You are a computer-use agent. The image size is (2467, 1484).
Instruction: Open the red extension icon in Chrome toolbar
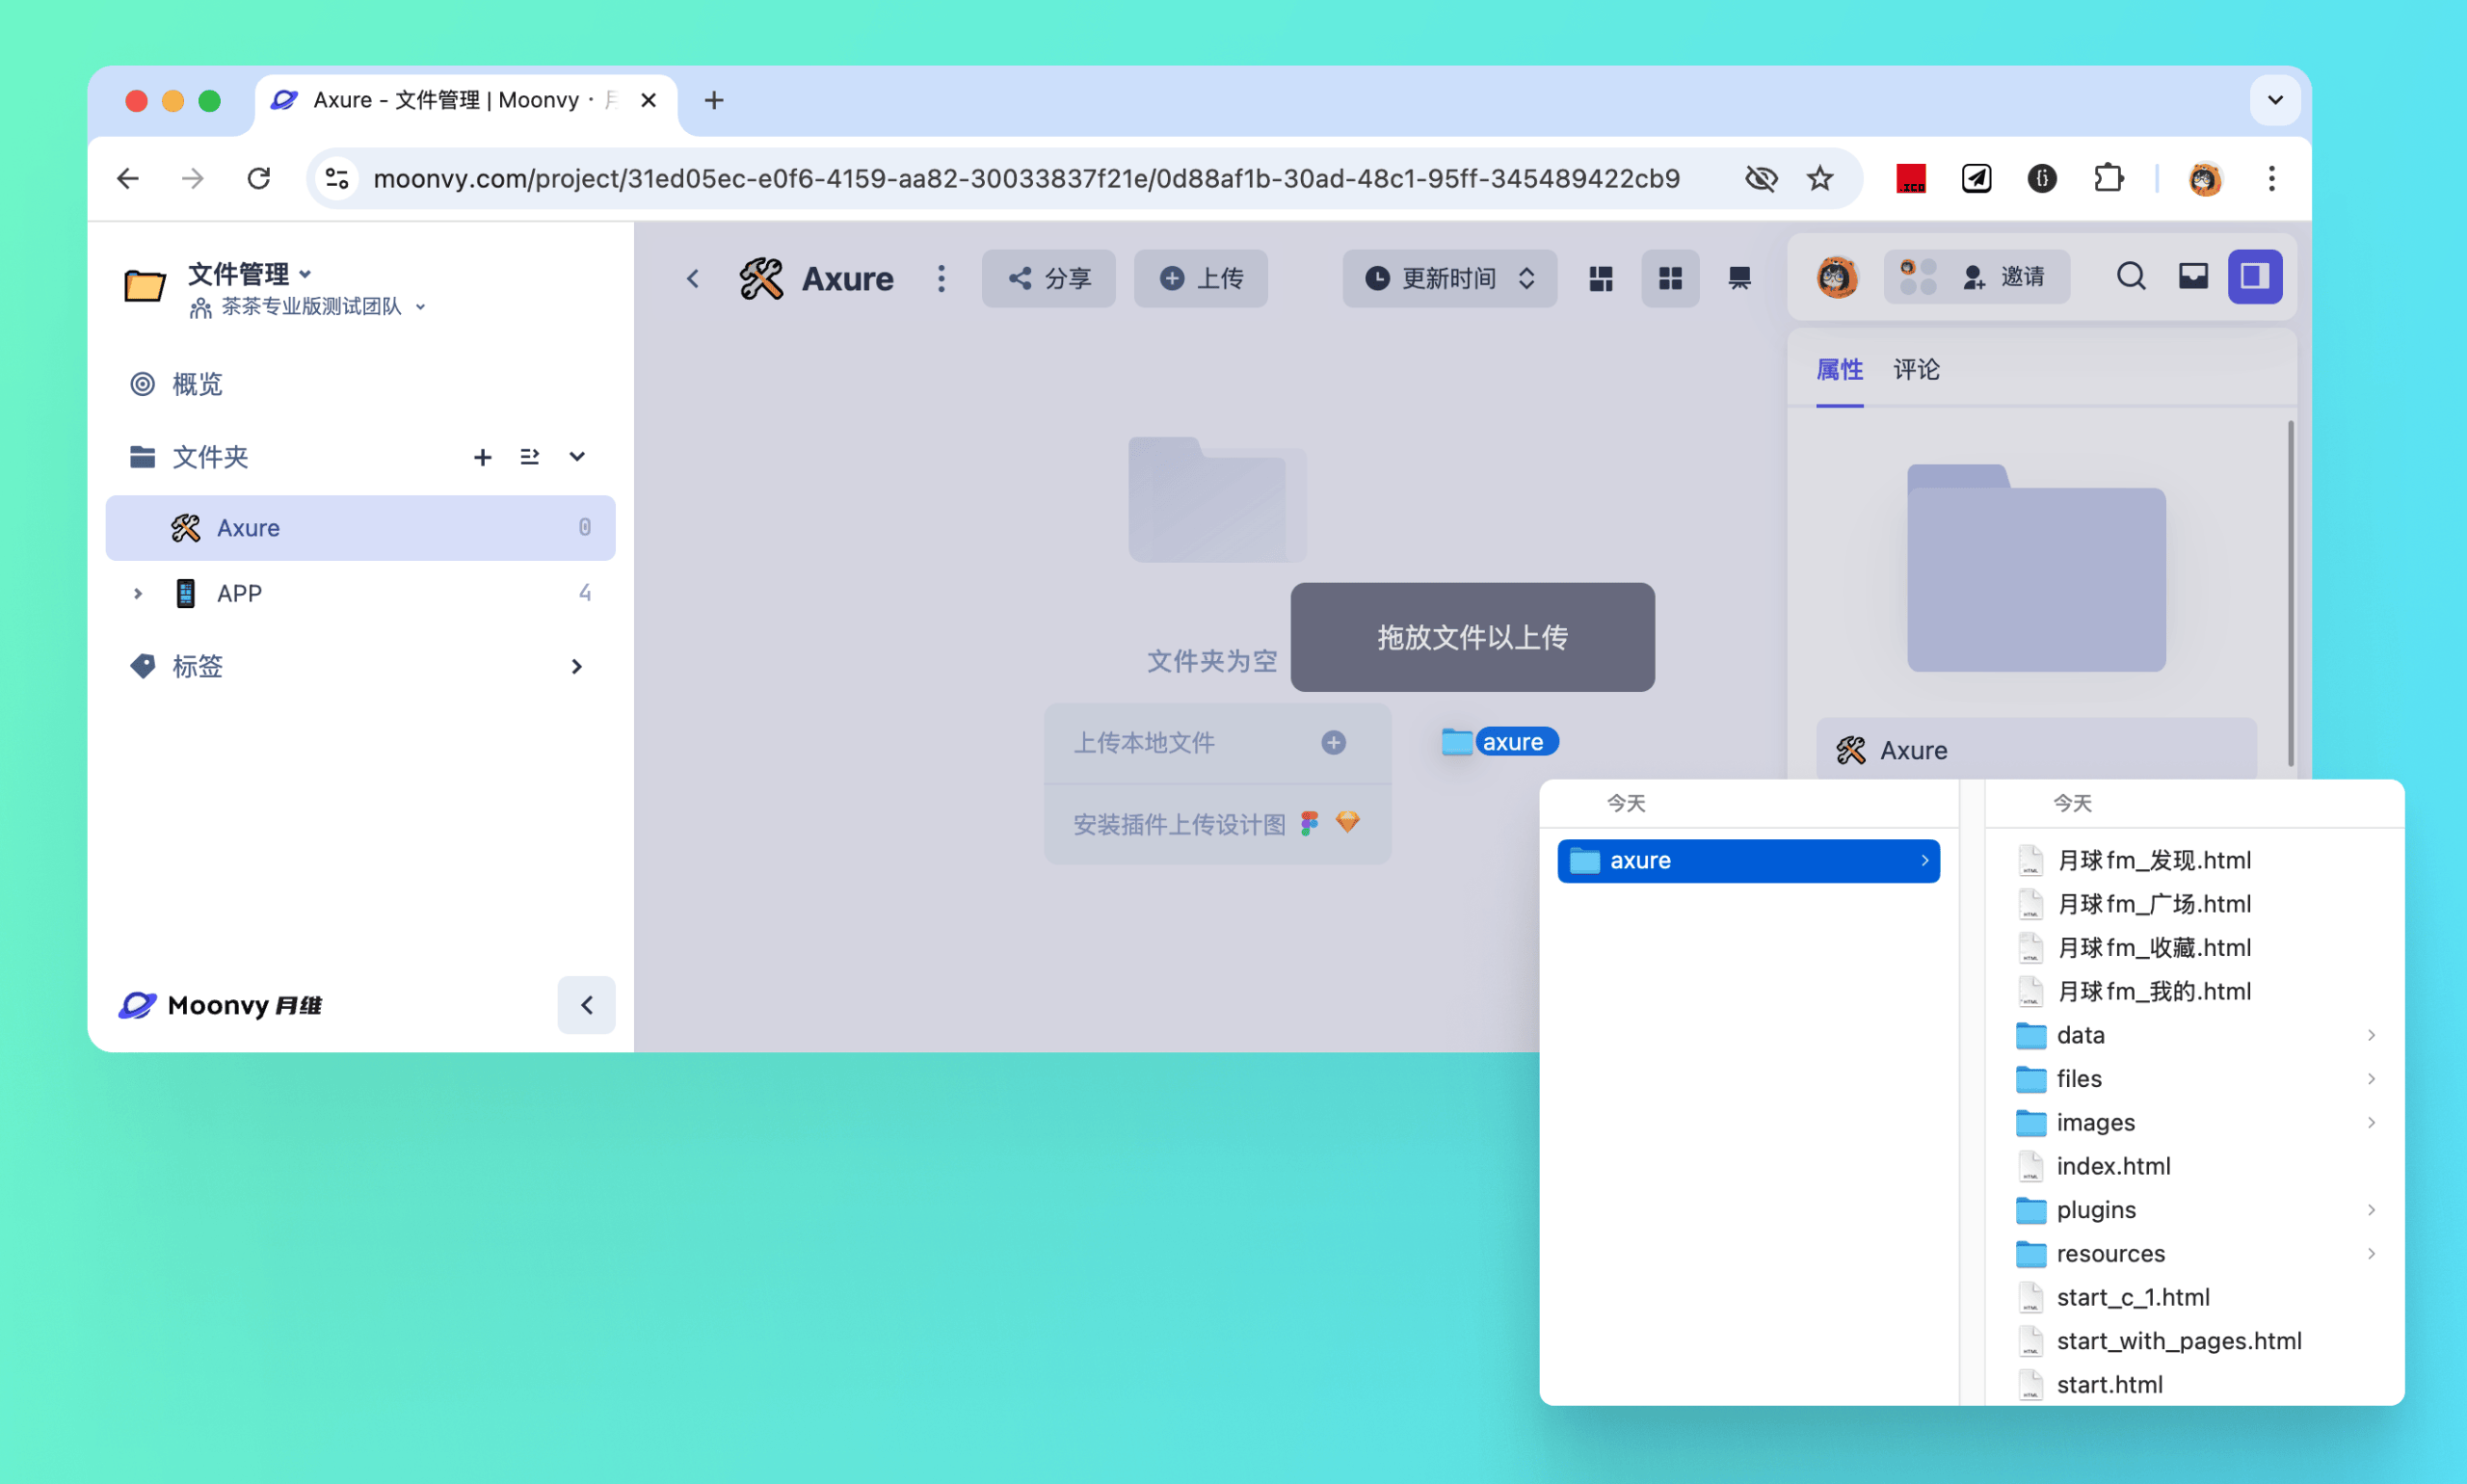(1911, 179)
